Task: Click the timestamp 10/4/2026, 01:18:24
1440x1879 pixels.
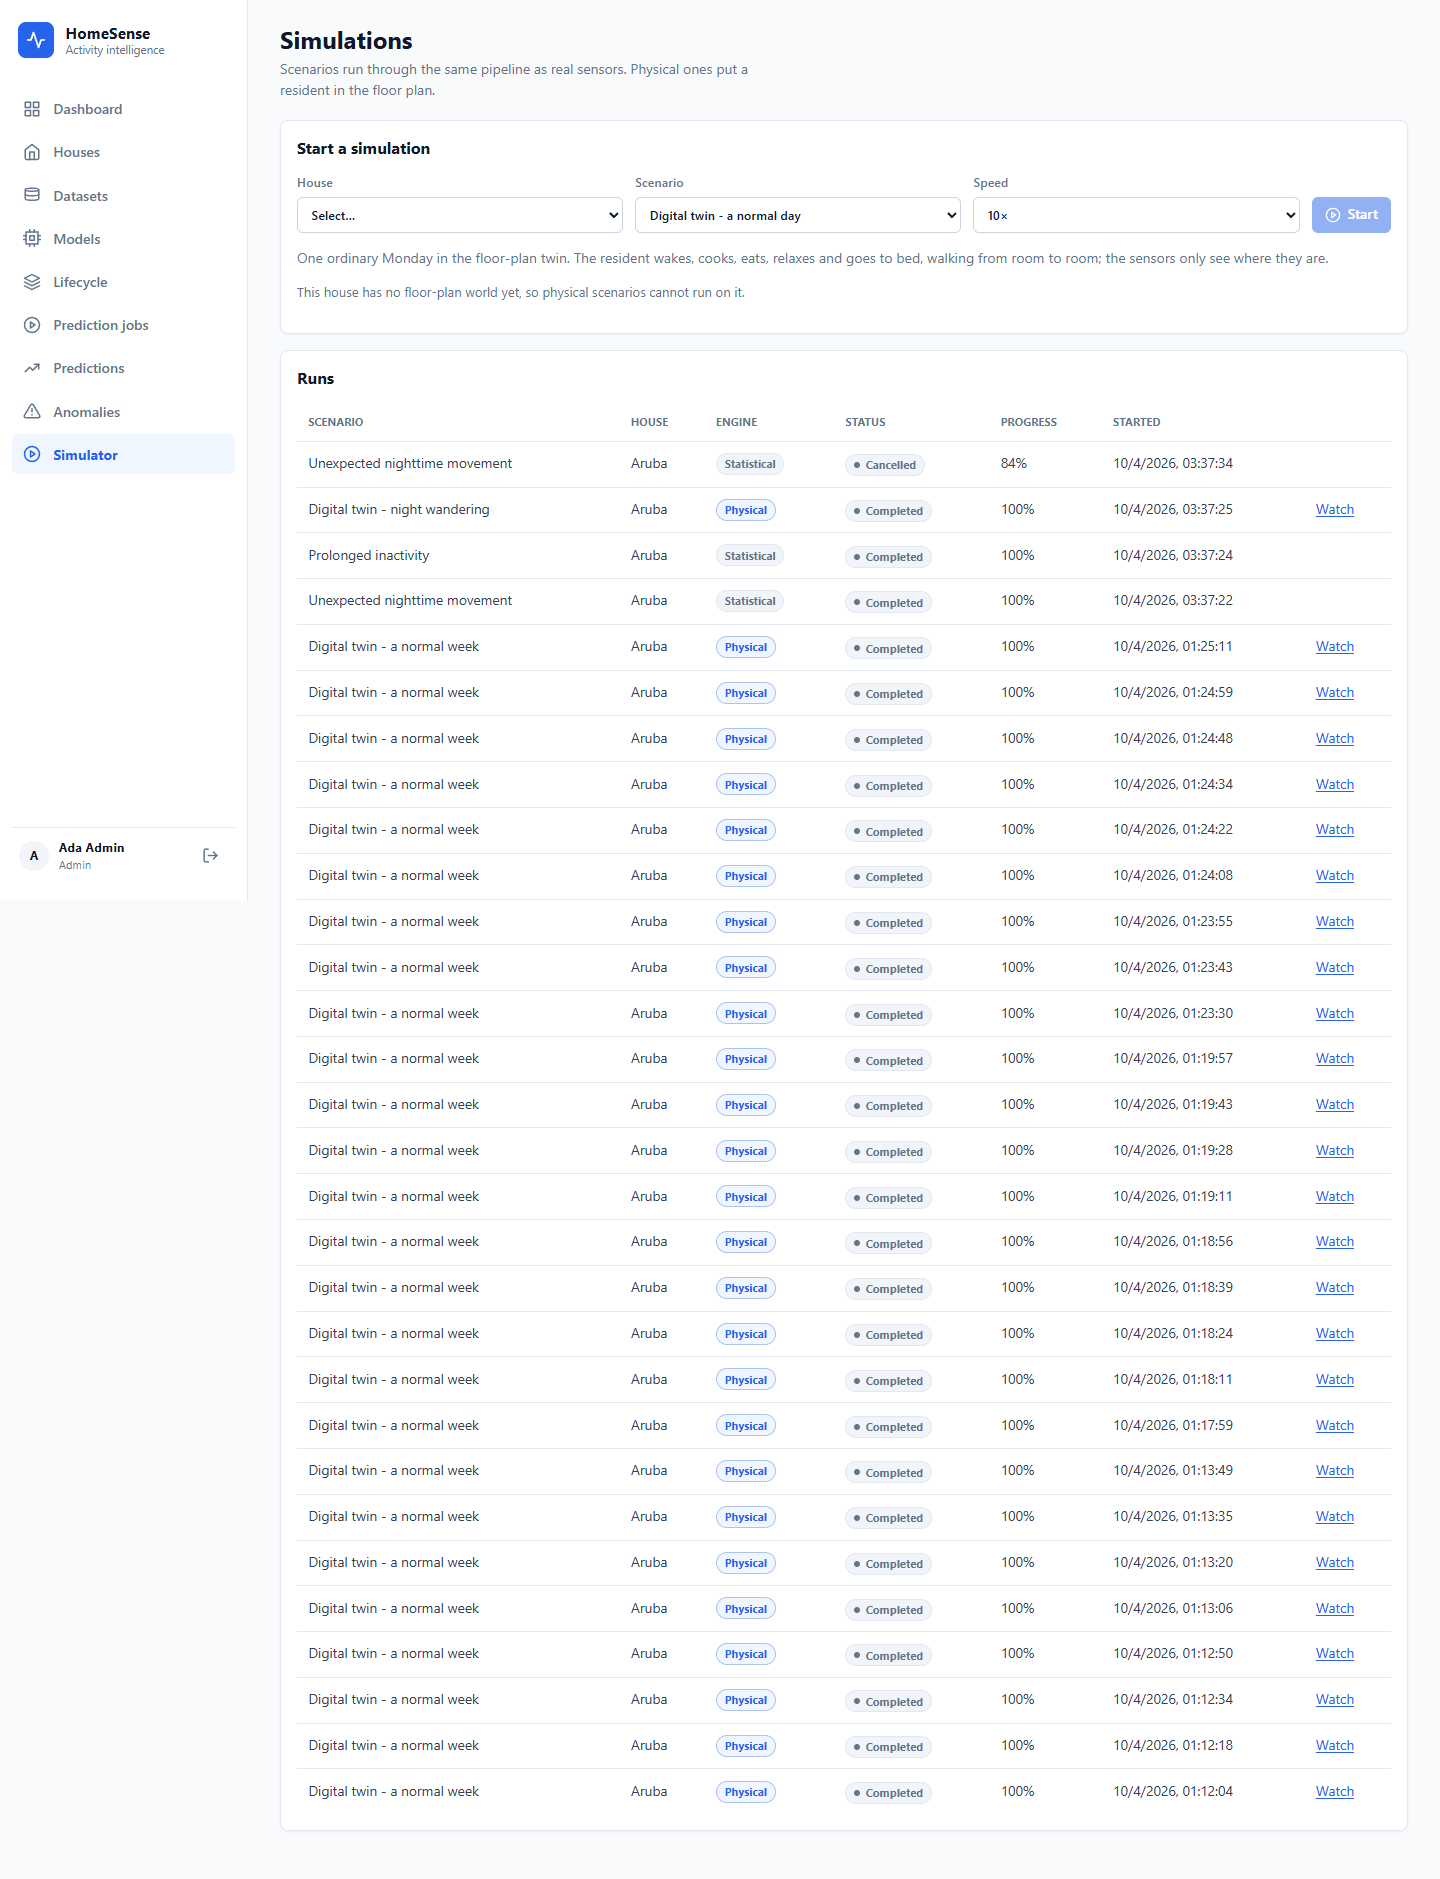Action: click(1173, 1334)
